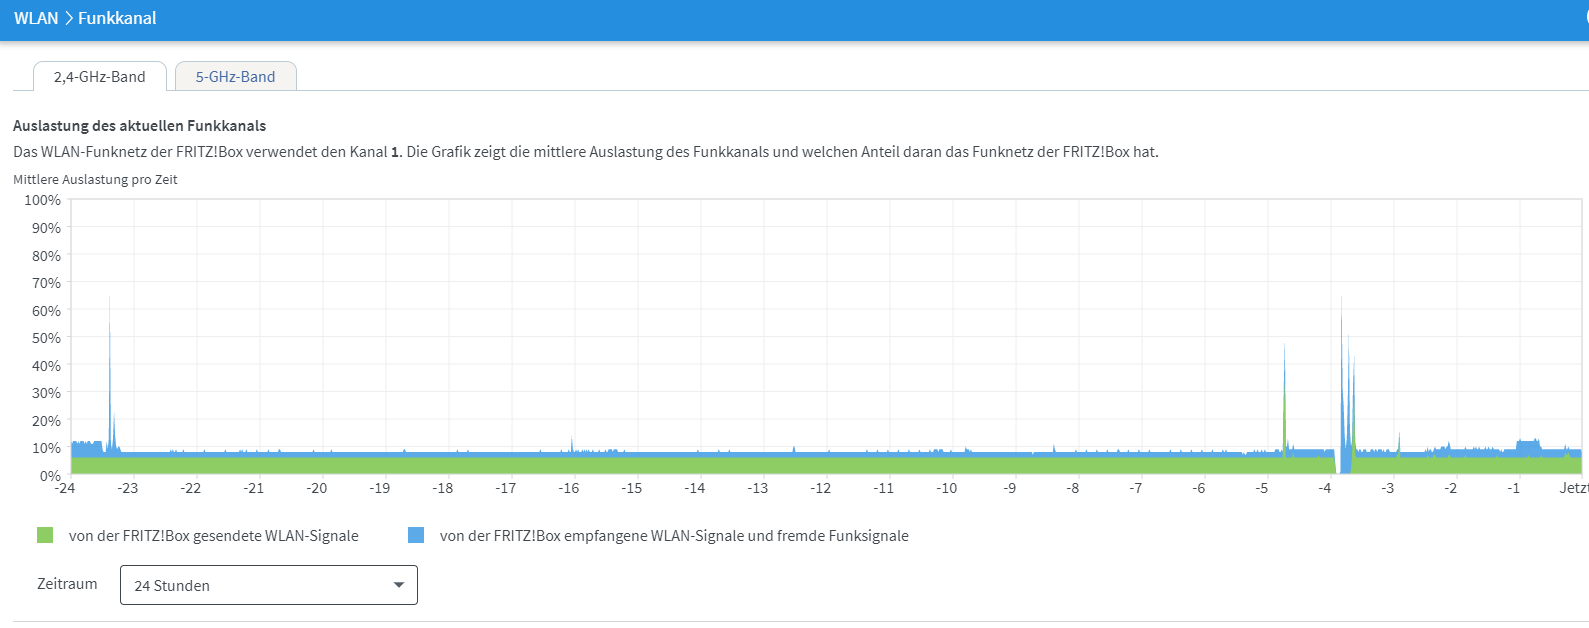Click the WLAN breadcrumb link
Image resolution: width=1589 pixels, height=628 pixels.
pos(36,18)
